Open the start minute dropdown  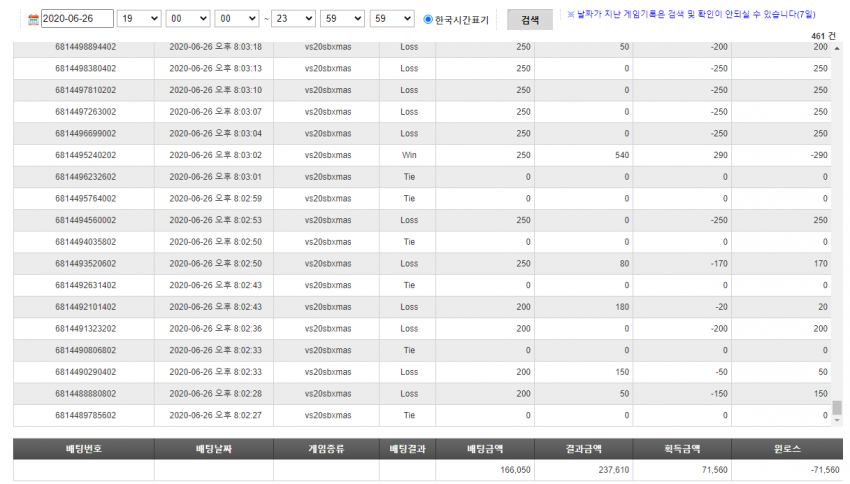tap(188, 18)
